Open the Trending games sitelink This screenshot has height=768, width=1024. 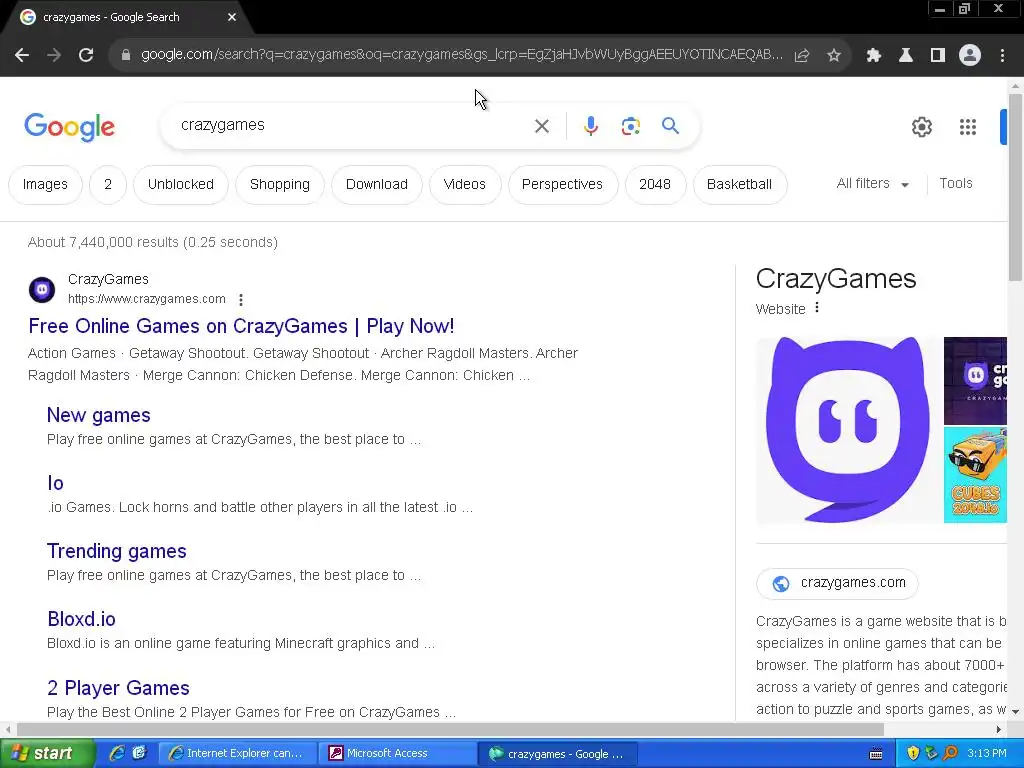(x=116, y=551)
